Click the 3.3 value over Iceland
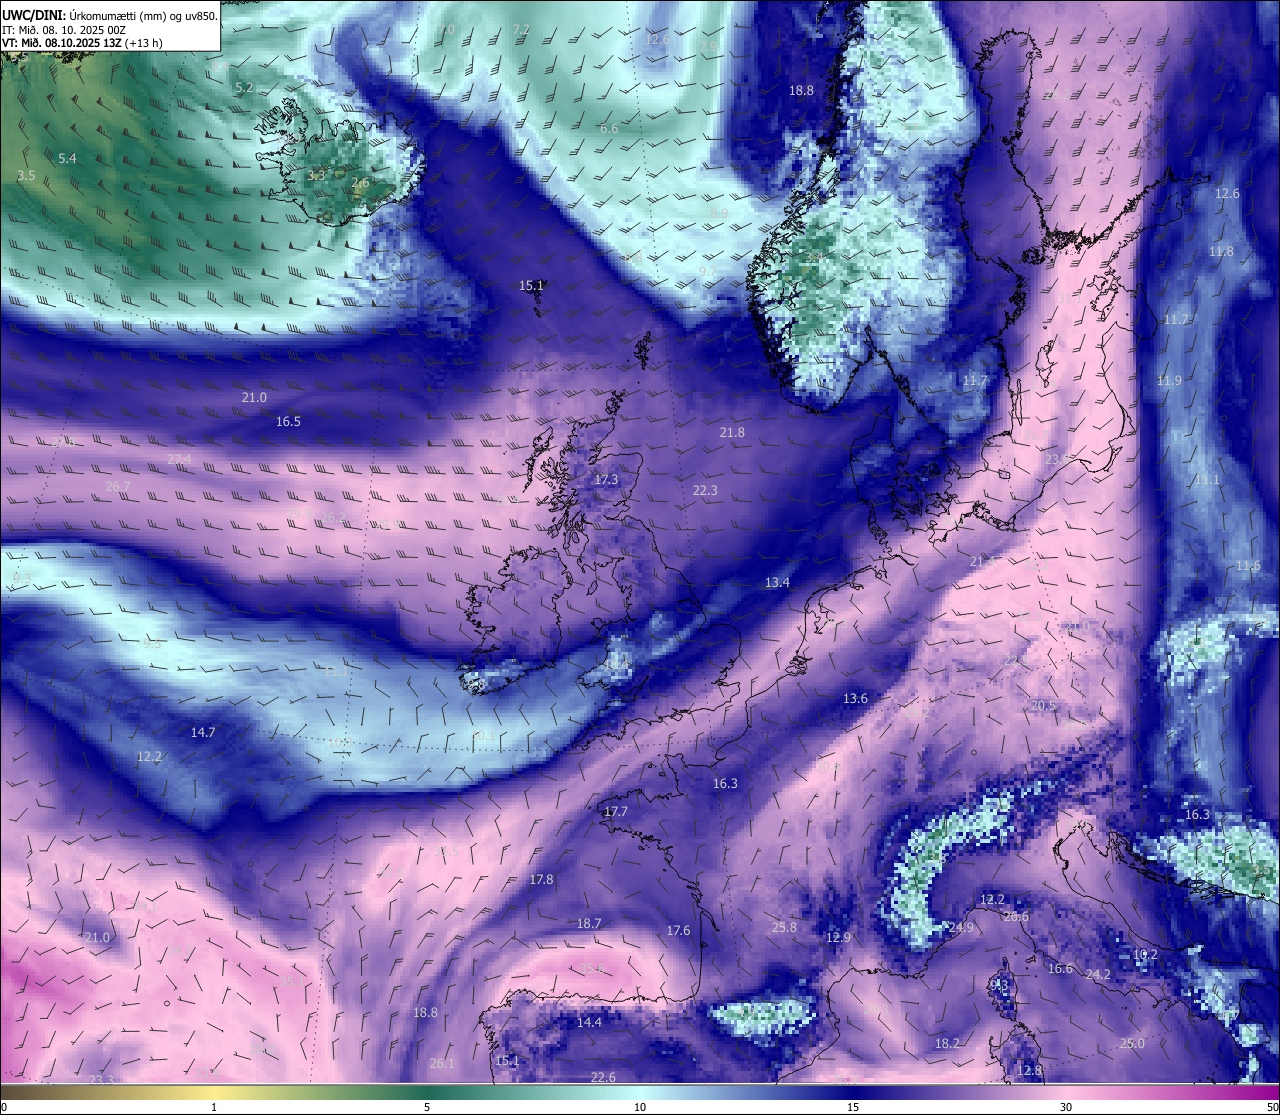The image size is (1280, 1115). pyautogui.click(x=316, y=175)
